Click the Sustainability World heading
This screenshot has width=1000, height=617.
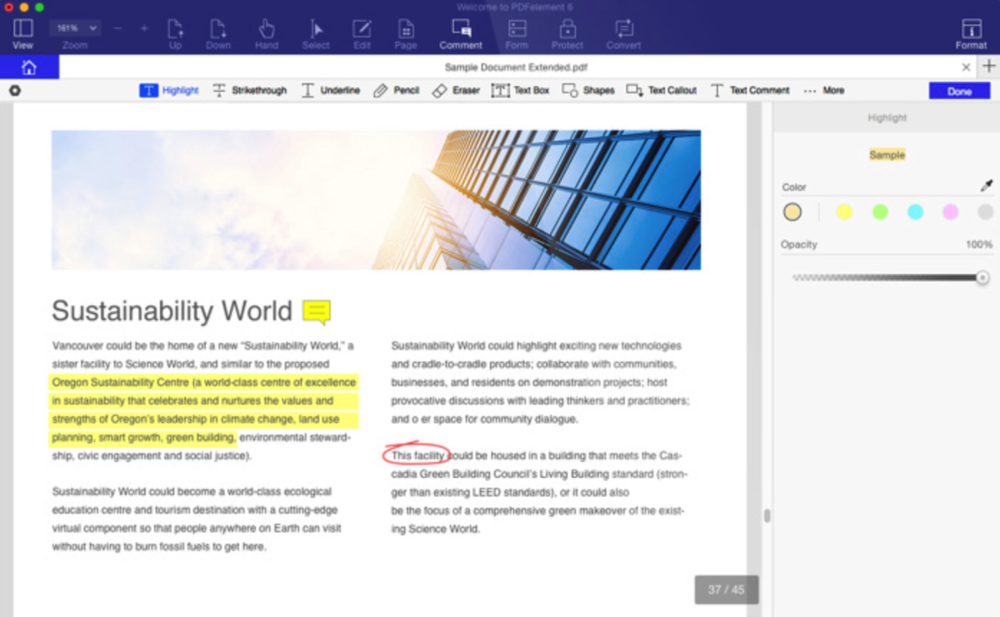point(172,311)
